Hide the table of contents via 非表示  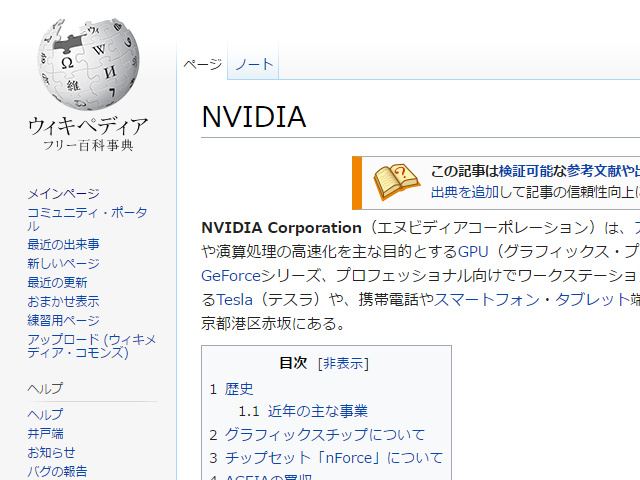tap(343, 363)
